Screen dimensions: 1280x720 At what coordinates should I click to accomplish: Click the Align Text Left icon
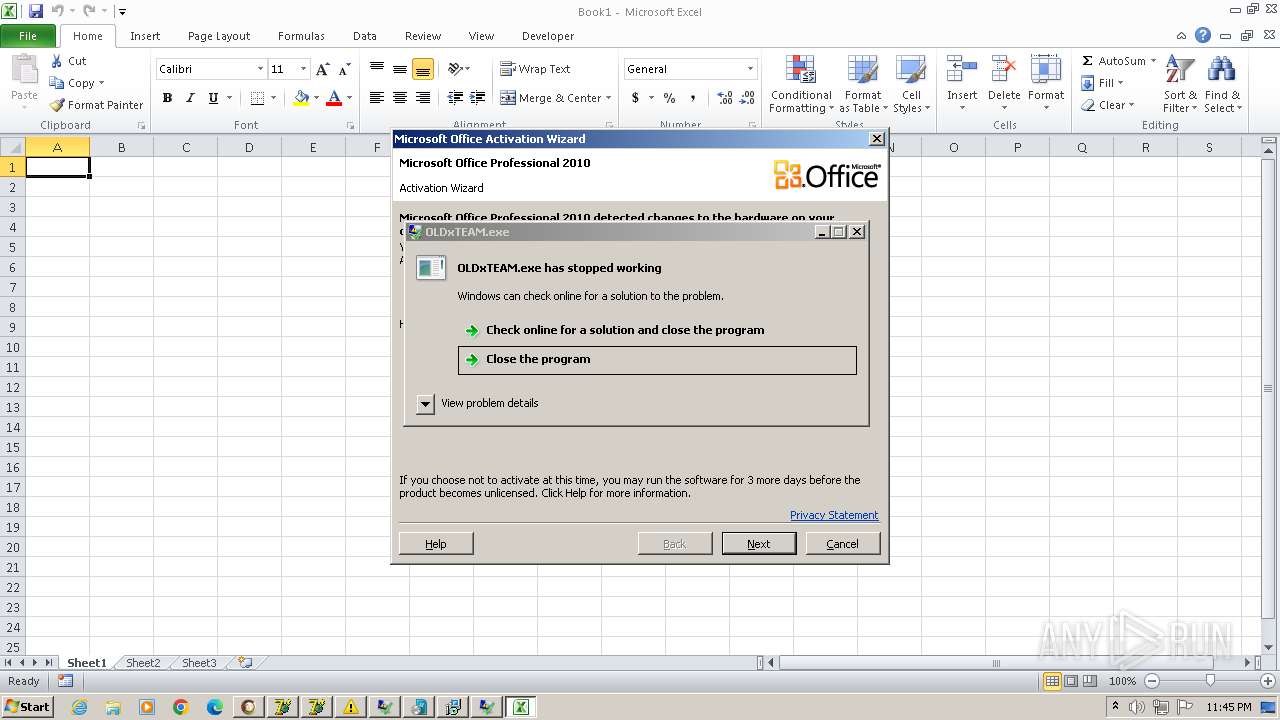point(377,98)
